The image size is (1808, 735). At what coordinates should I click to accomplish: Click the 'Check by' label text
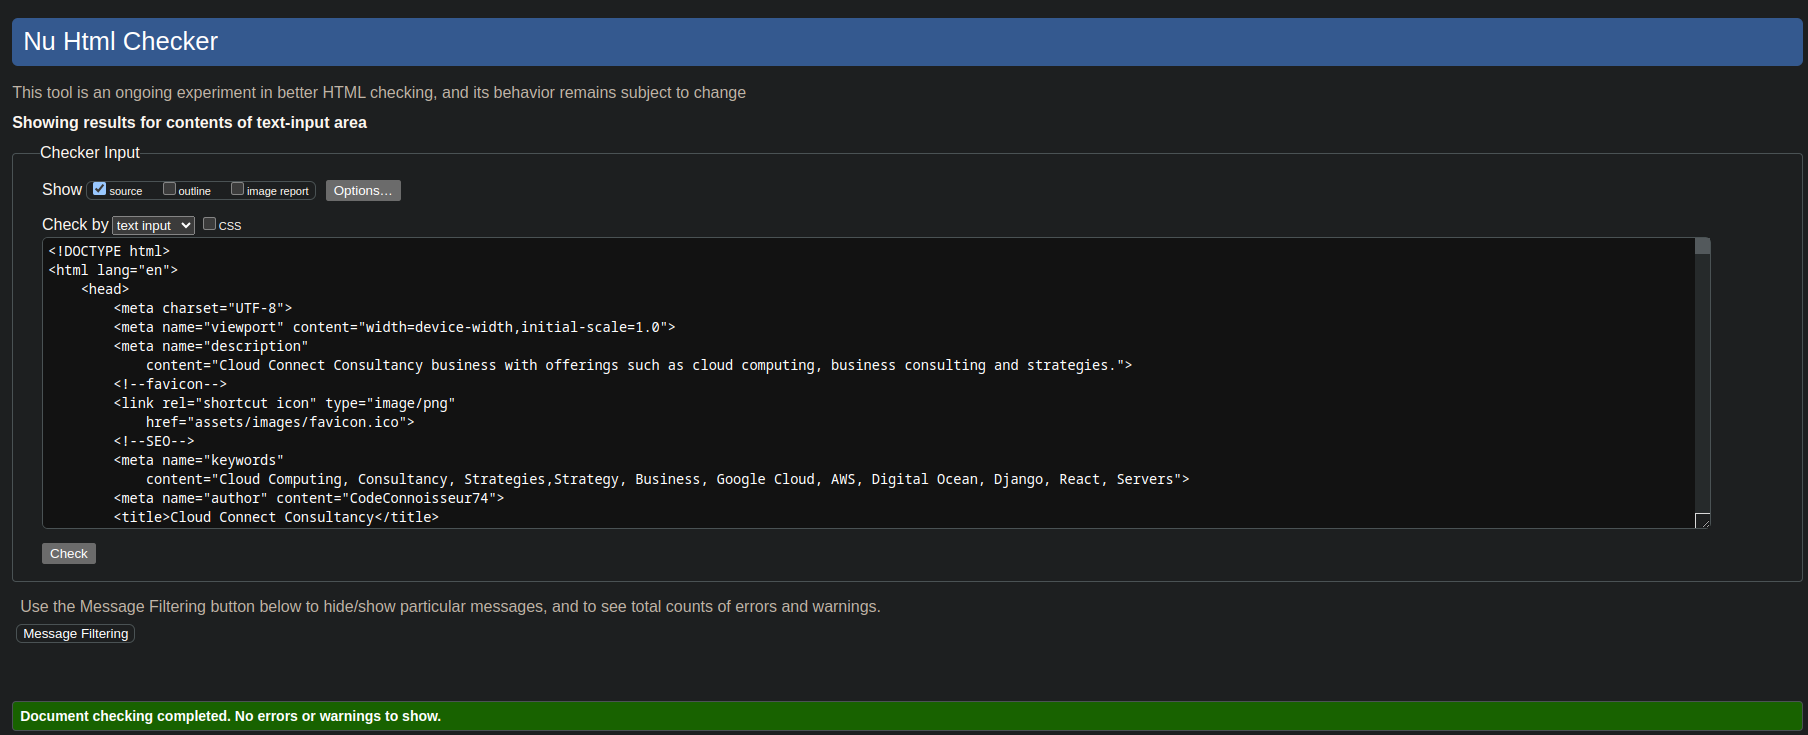pos(75,224)
